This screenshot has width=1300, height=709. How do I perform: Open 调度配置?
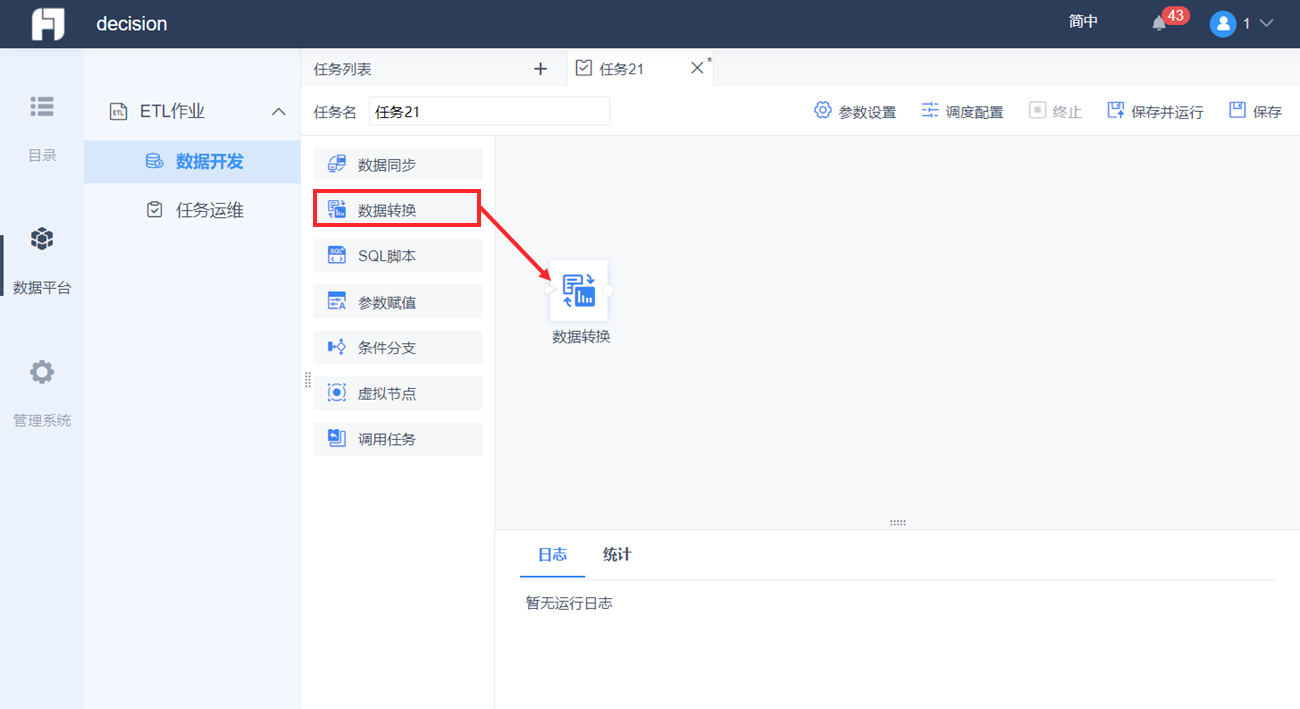click(962, 111)
